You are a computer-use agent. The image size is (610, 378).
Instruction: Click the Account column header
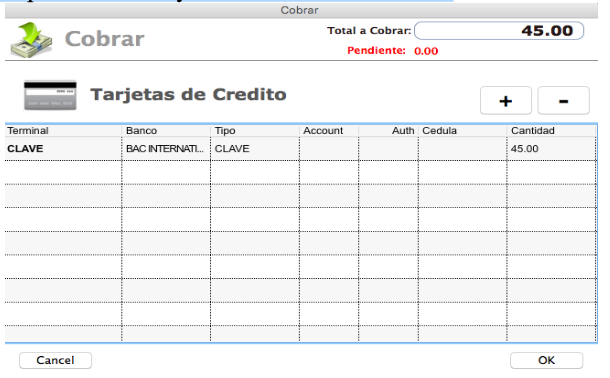329,131
